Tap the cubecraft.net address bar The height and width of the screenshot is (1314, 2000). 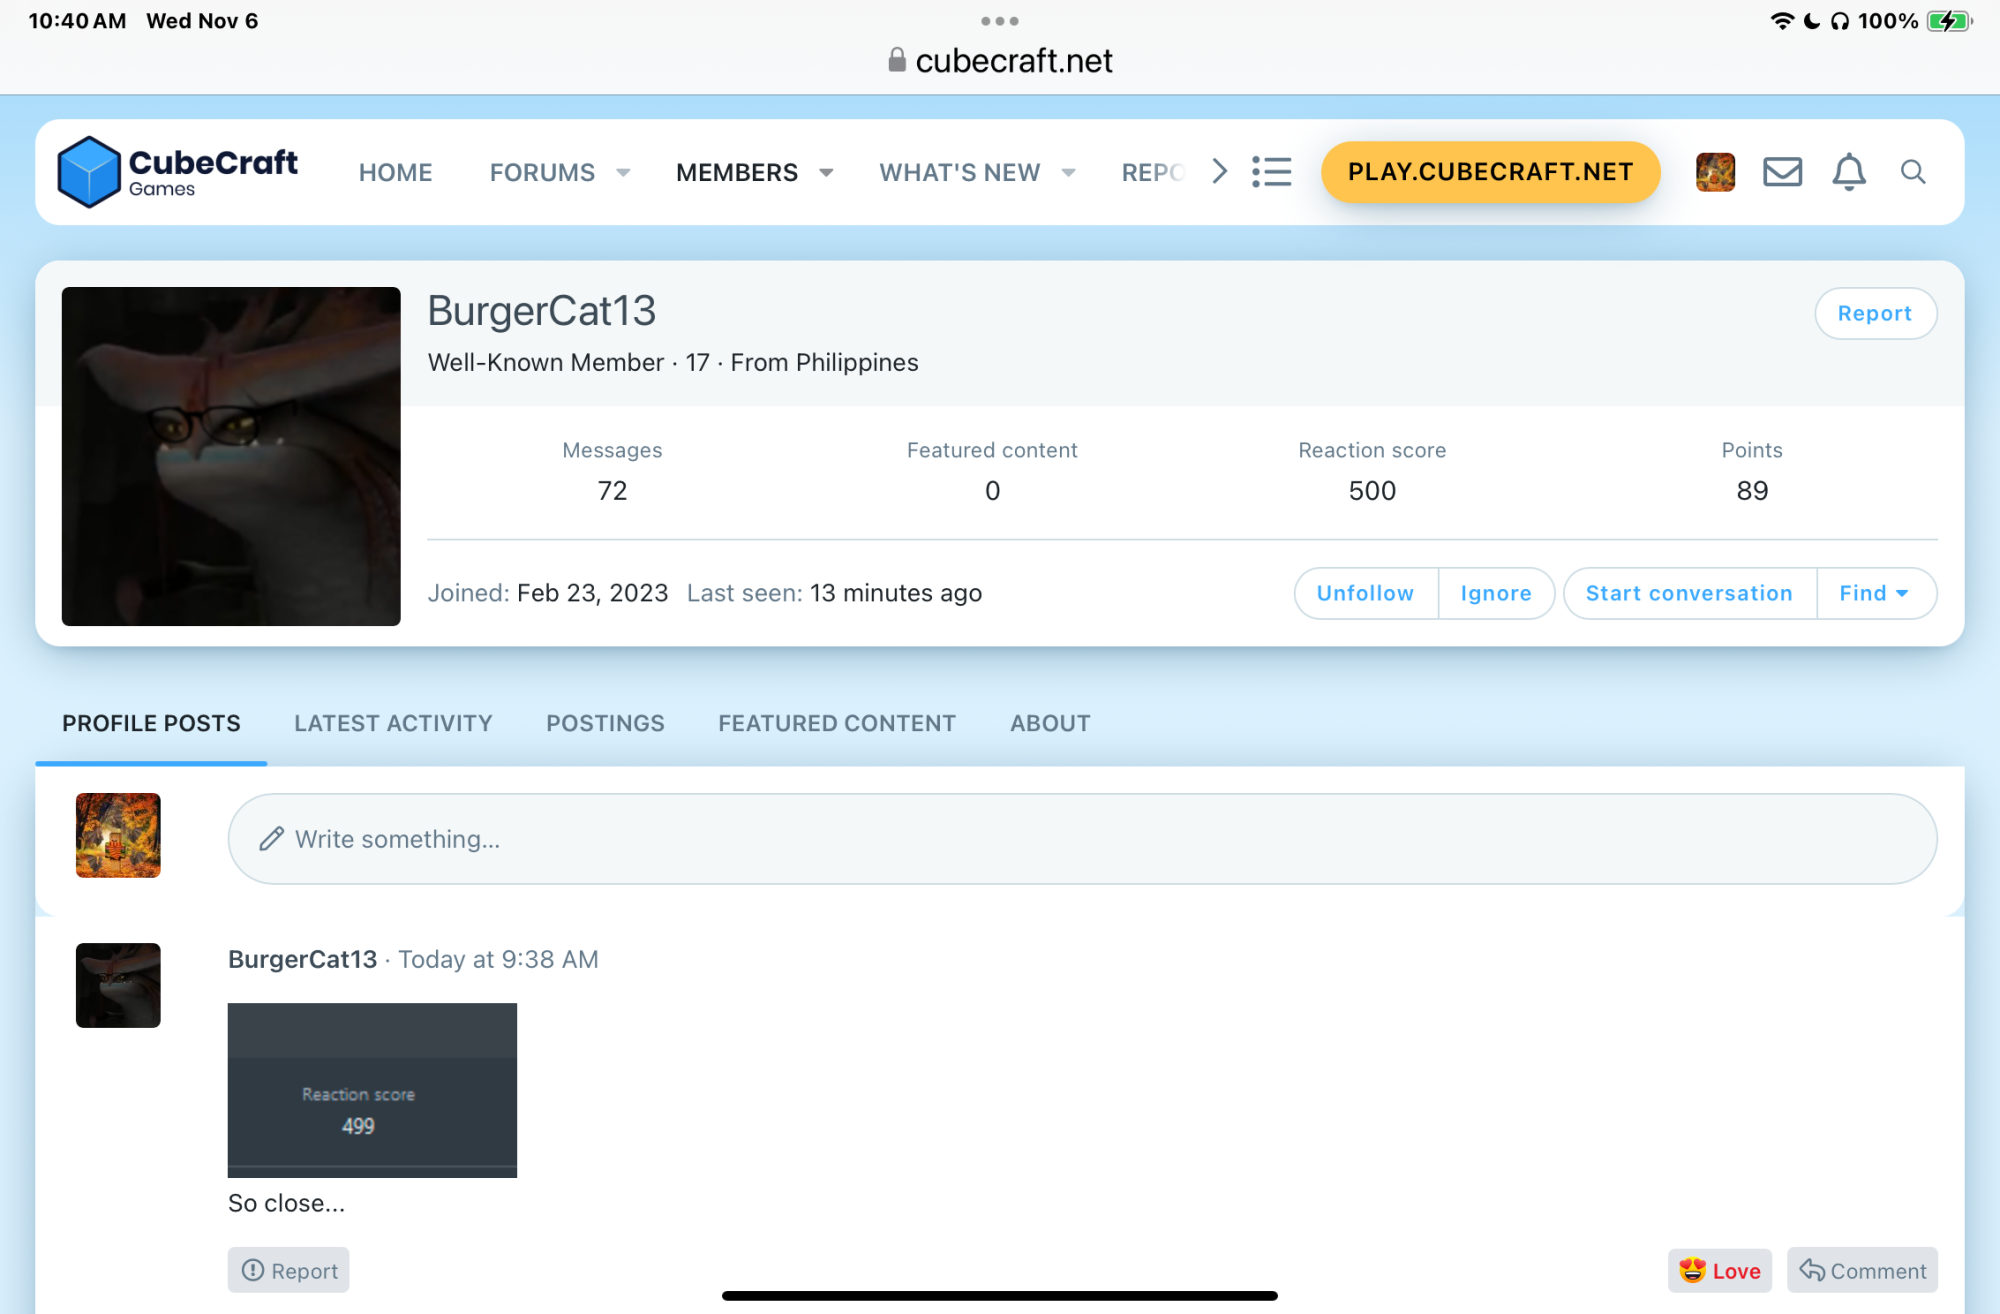[x=1000, y=60]
